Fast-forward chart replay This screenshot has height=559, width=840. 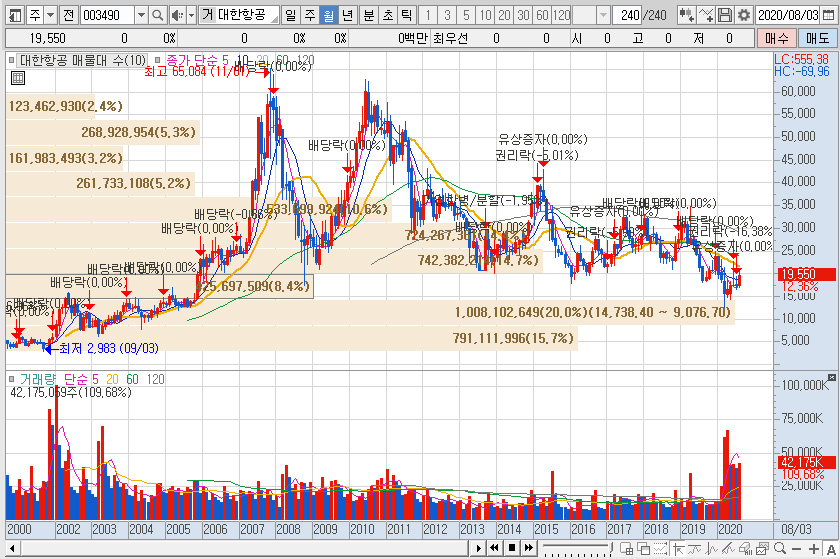(529, 548)
